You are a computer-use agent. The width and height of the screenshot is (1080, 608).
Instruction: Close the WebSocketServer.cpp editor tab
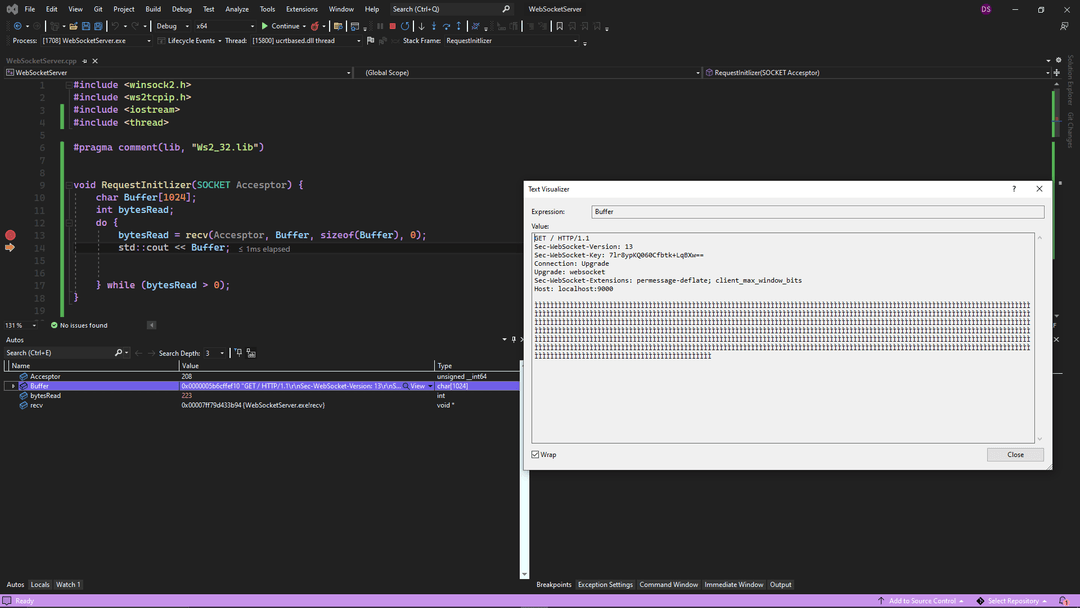(95, 61)
